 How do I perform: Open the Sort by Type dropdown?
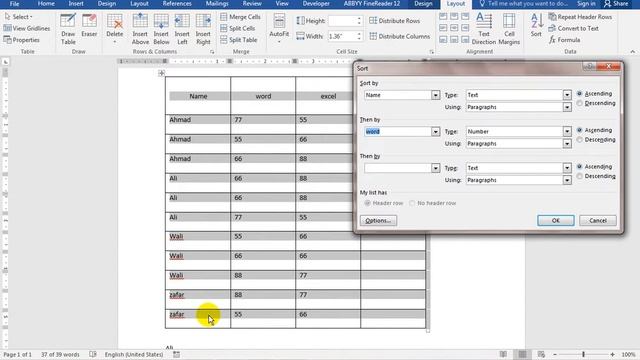pyautogui.click(x=567, y=95)
